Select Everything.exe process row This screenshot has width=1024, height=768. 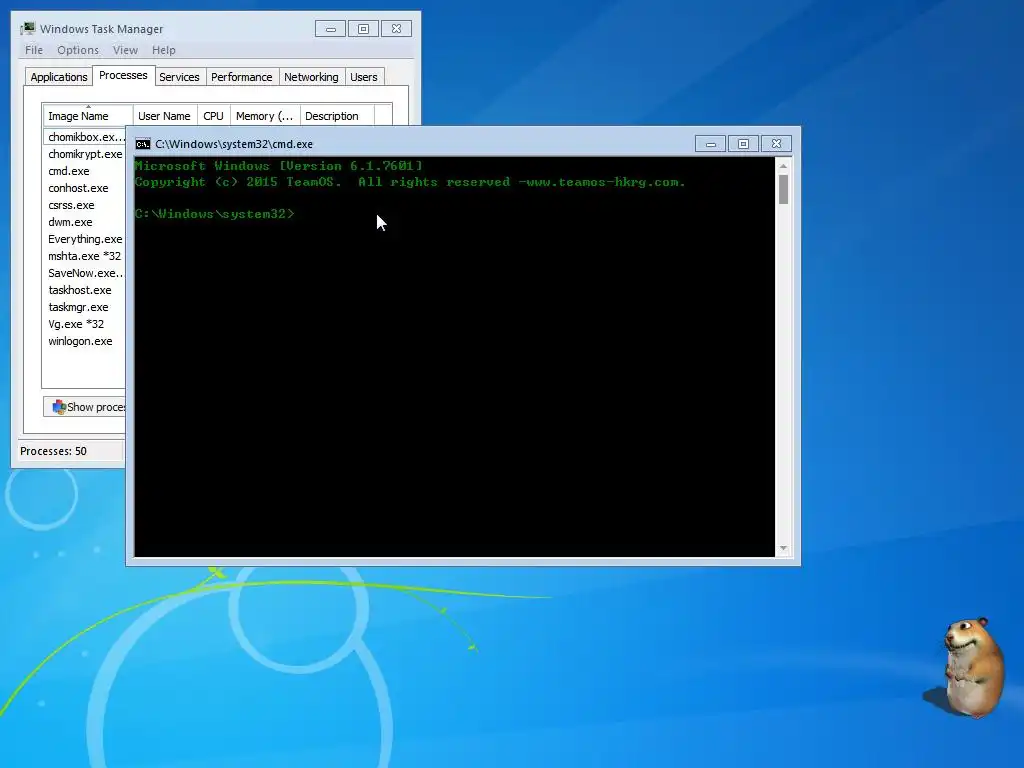pyautogui.click(x=85, y=239)
